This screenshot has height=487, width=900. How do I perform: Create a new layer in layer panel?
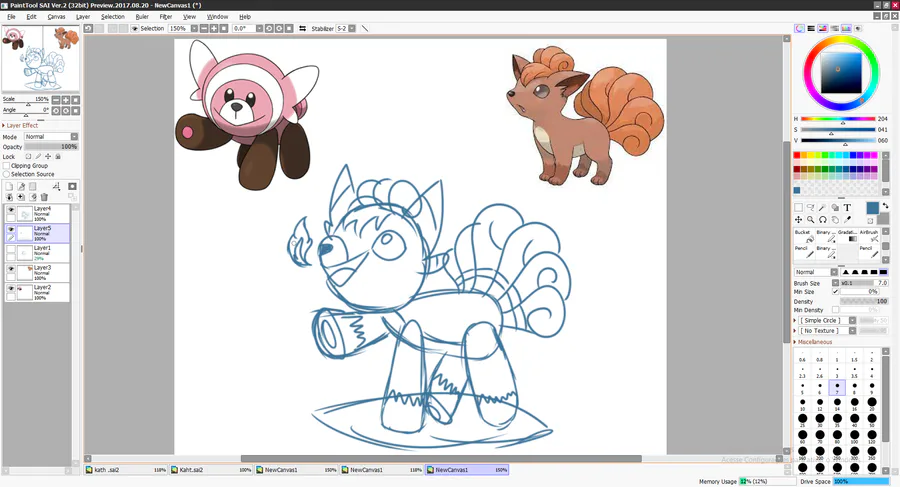[9, 187]
